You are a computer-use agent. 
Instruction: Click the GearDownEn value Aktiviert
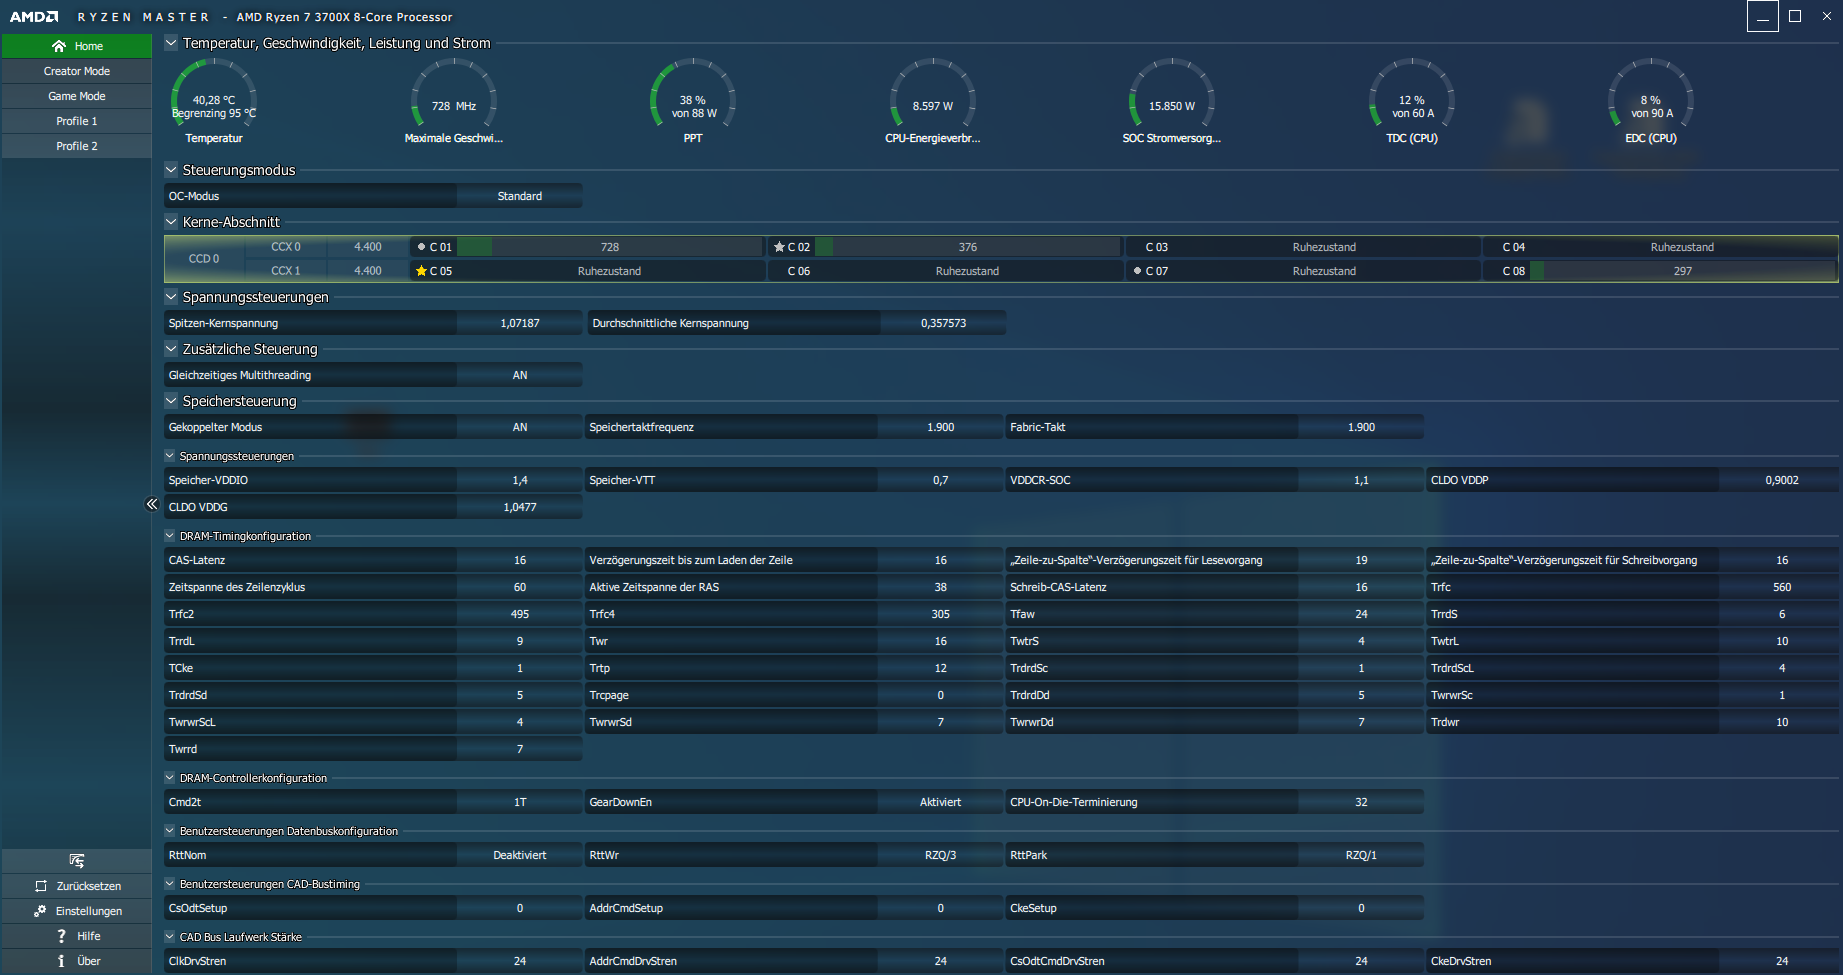pos(941,802)
